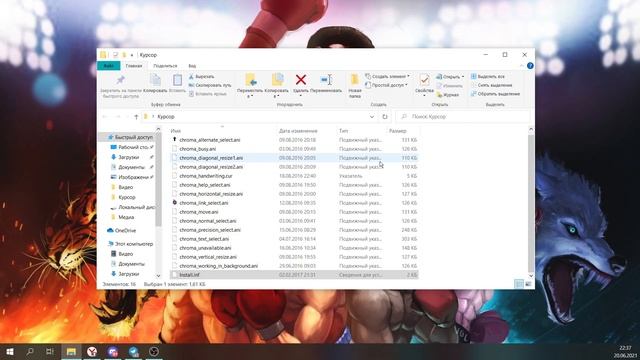The height and width of the screenshot is (360, 640).
Task: Select the file chroma_handwriting.cur
Action: 206,176
